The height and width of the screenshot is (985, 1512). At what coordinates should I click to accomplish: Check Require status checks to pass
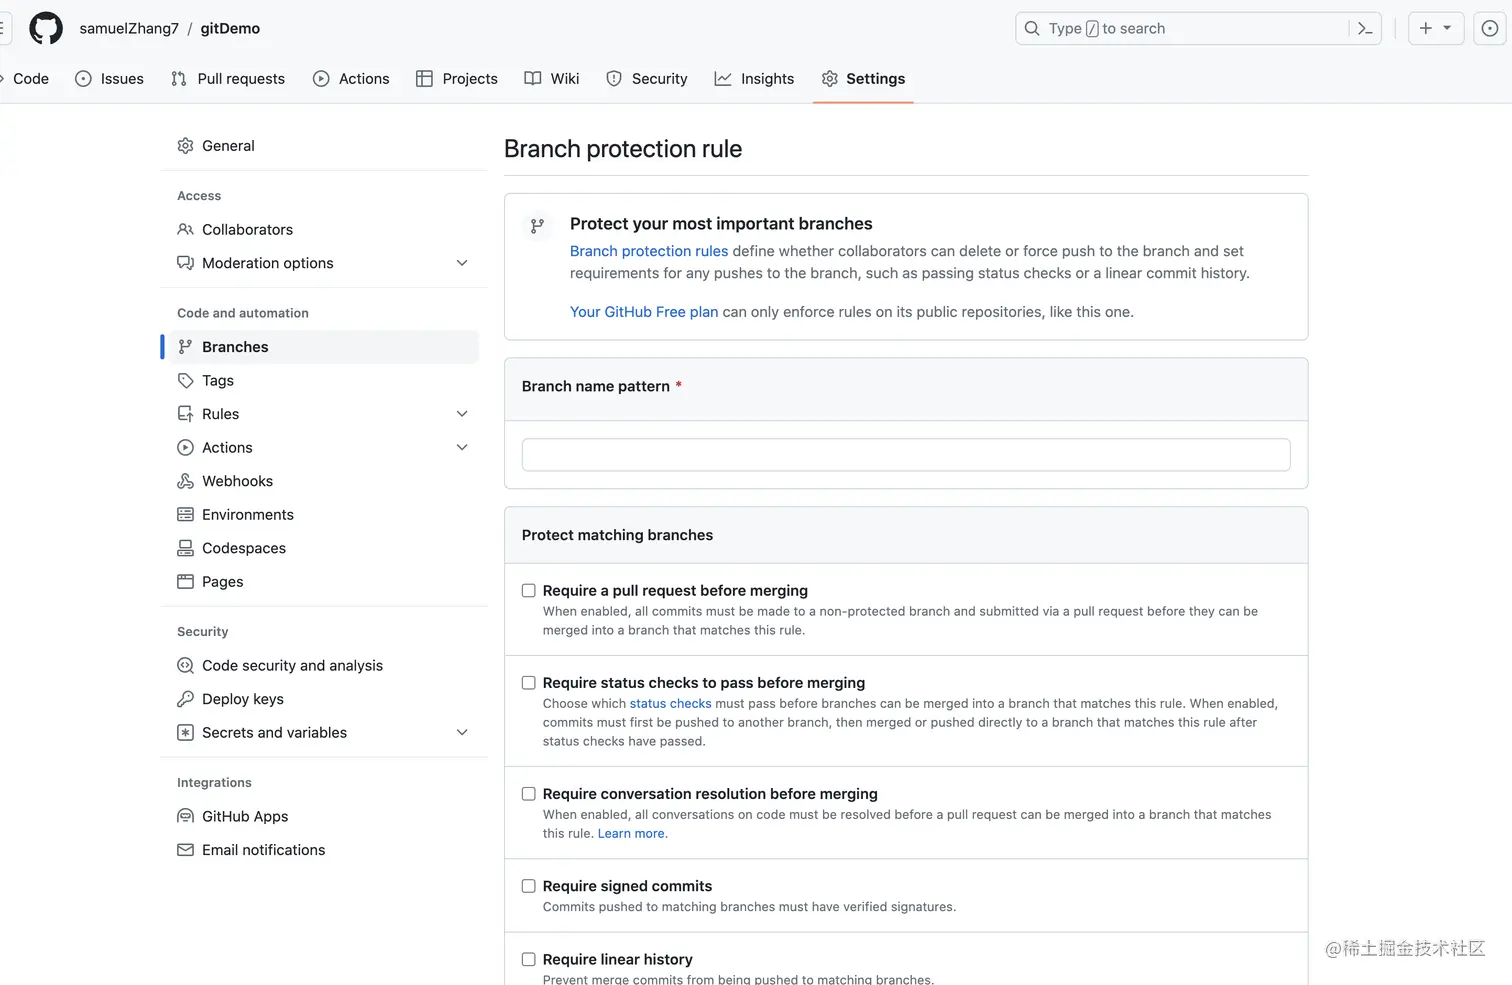tap(529, 683)
